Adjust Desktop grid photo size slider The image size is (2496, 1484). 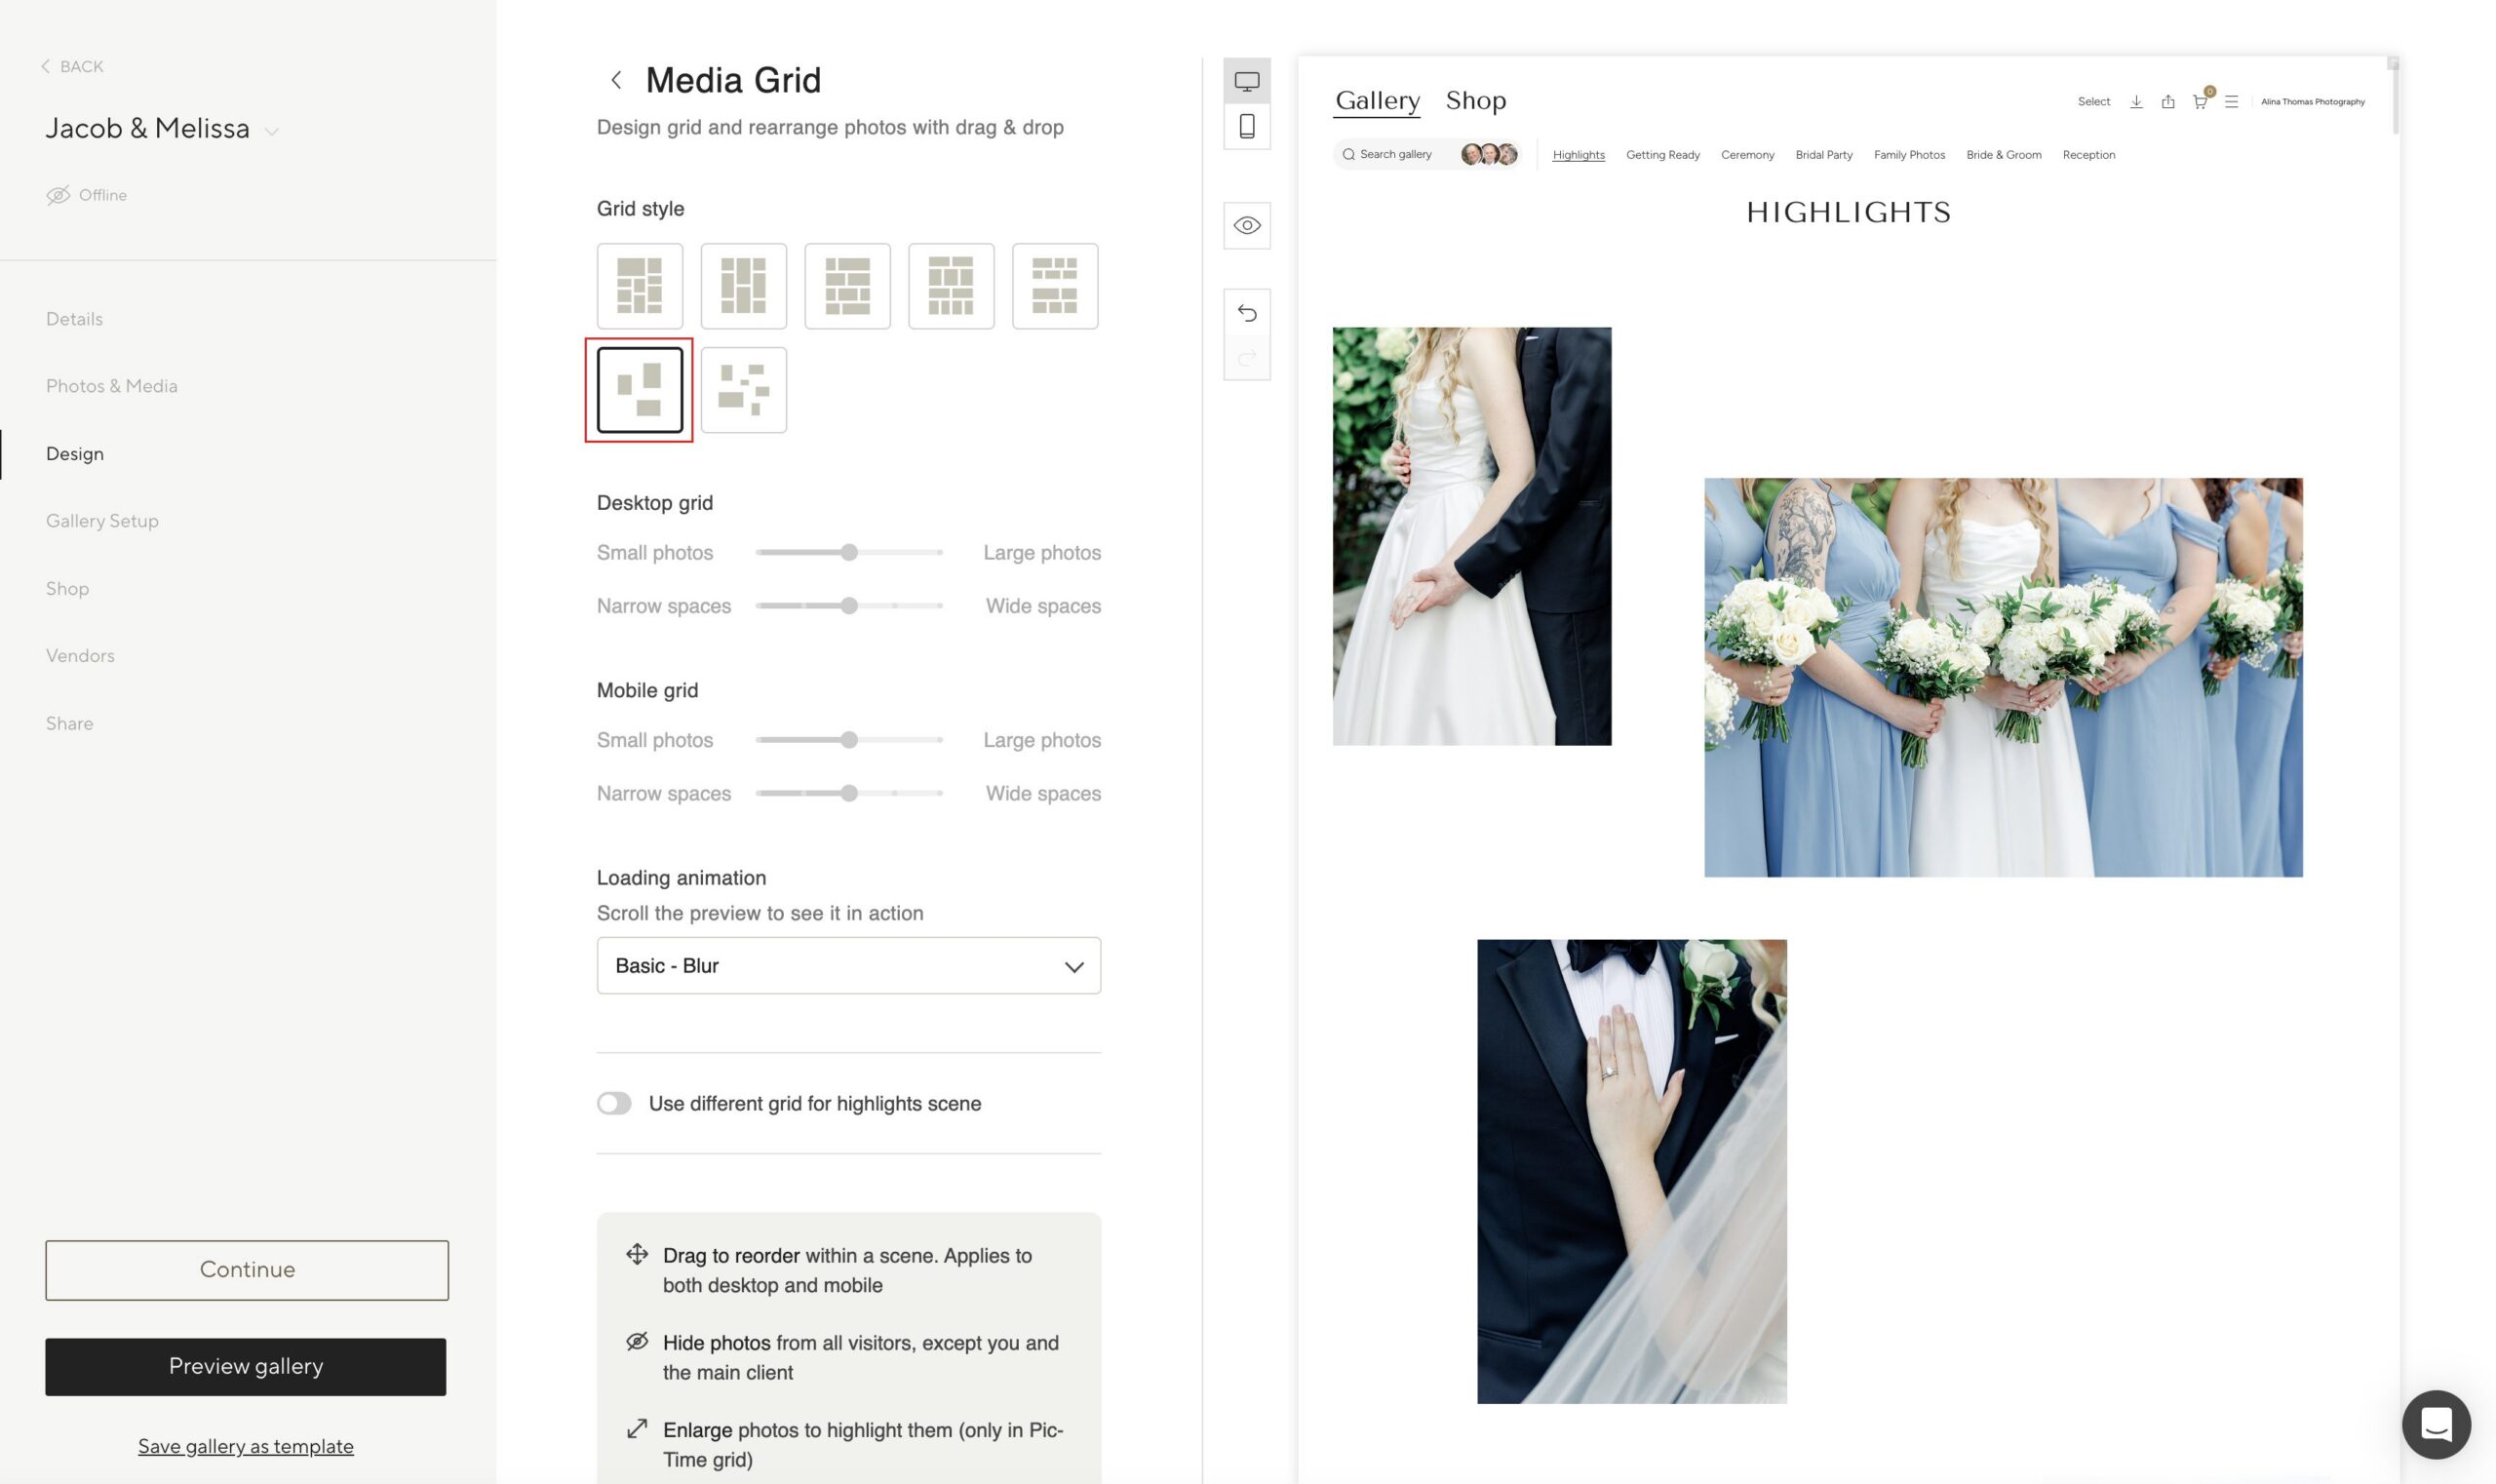coord(849,552)
